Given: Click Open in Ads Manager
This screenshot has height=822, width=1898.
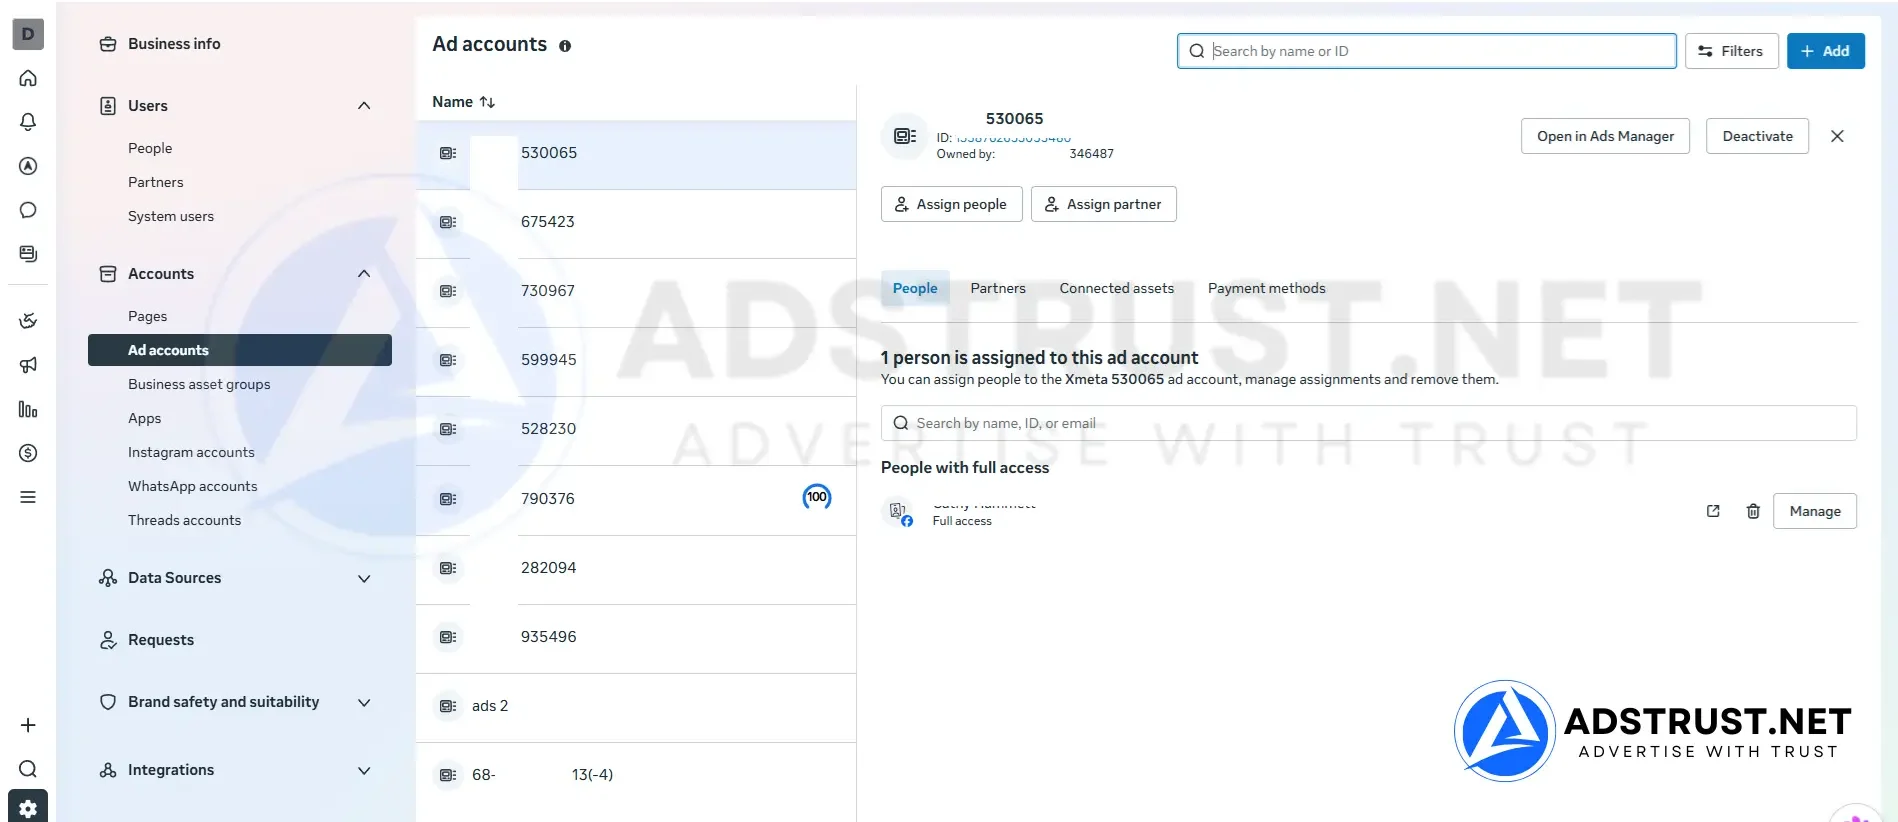Looking at the screenshot, I should 1605,136.
